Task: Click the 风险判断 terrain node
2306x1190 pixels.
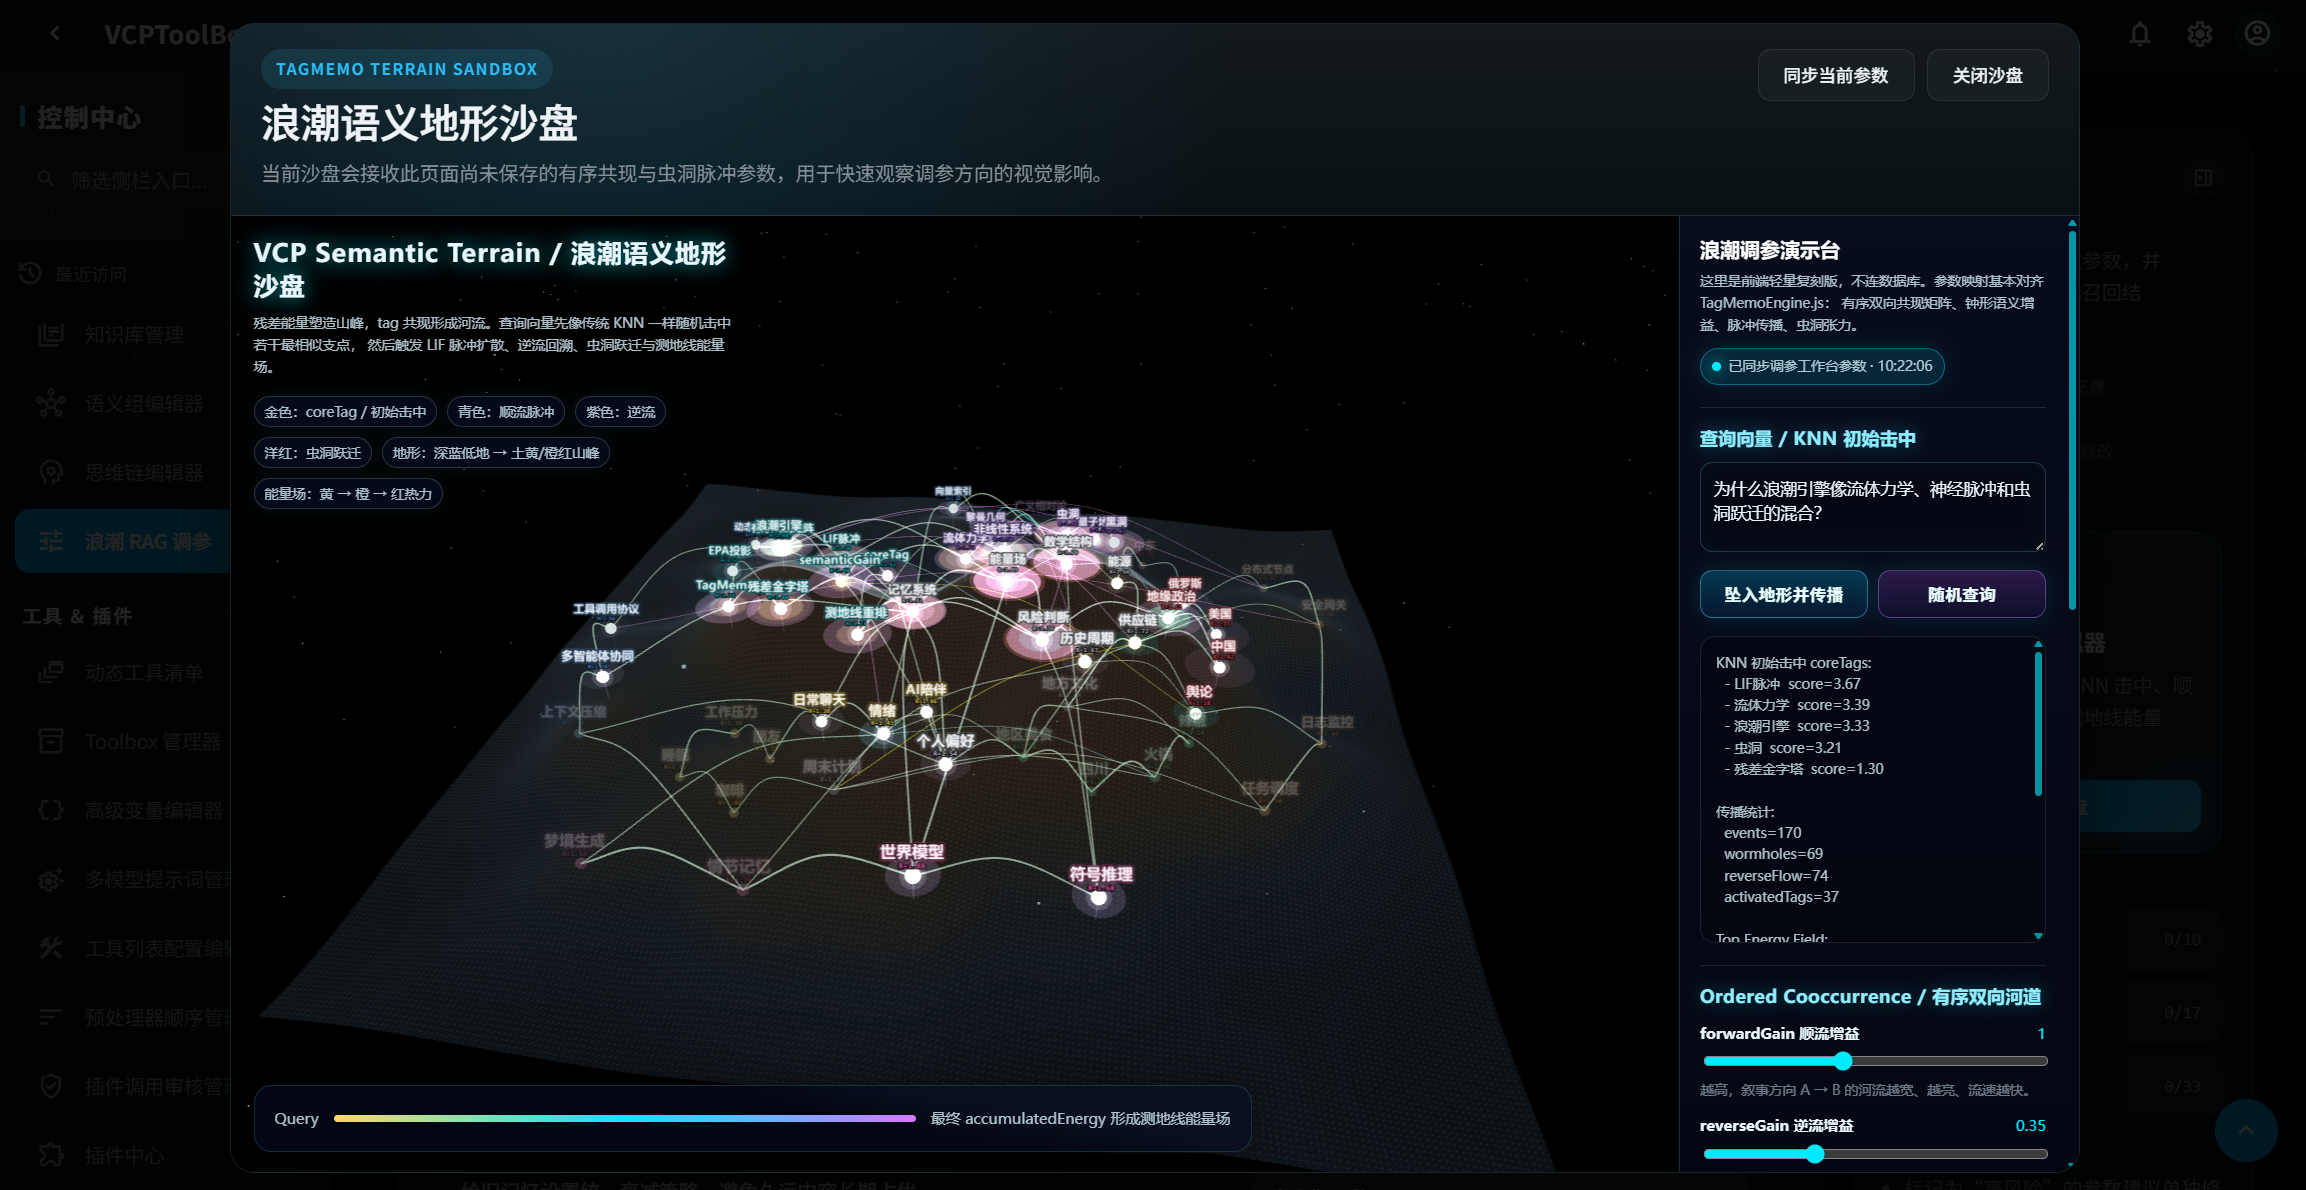Action: pos(1043,638)
